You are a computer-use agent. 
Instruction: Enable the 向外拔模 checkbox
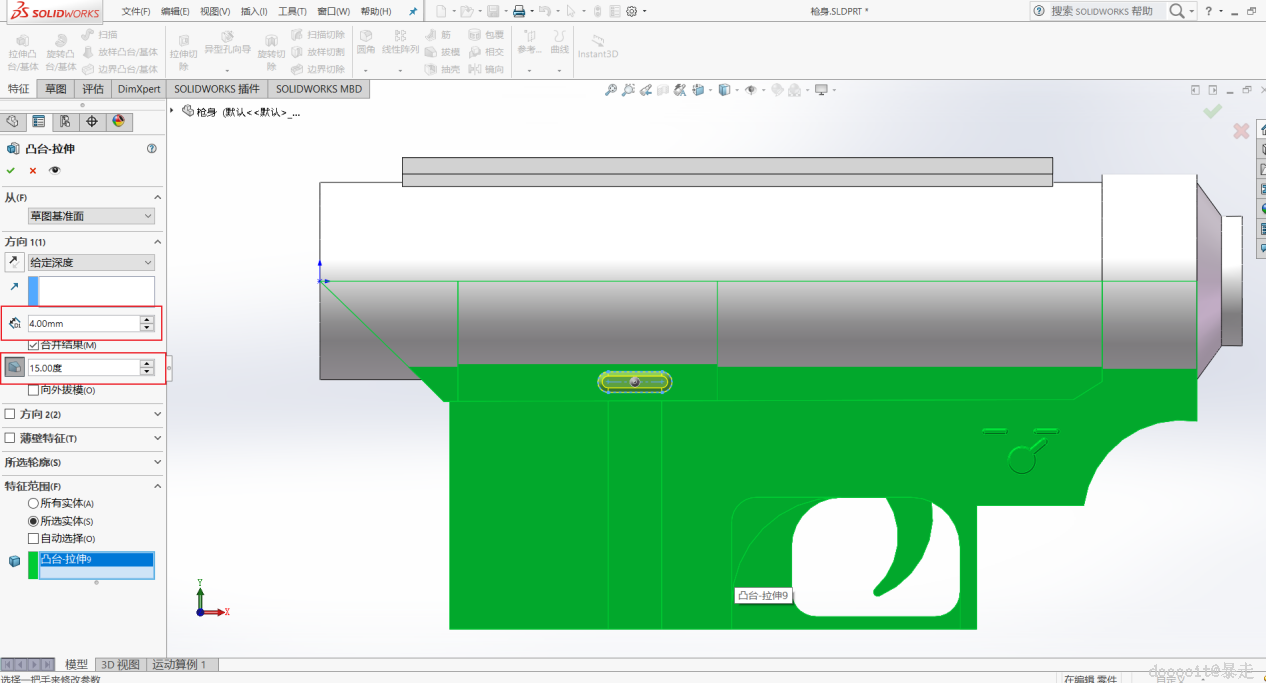pos(34,390)
